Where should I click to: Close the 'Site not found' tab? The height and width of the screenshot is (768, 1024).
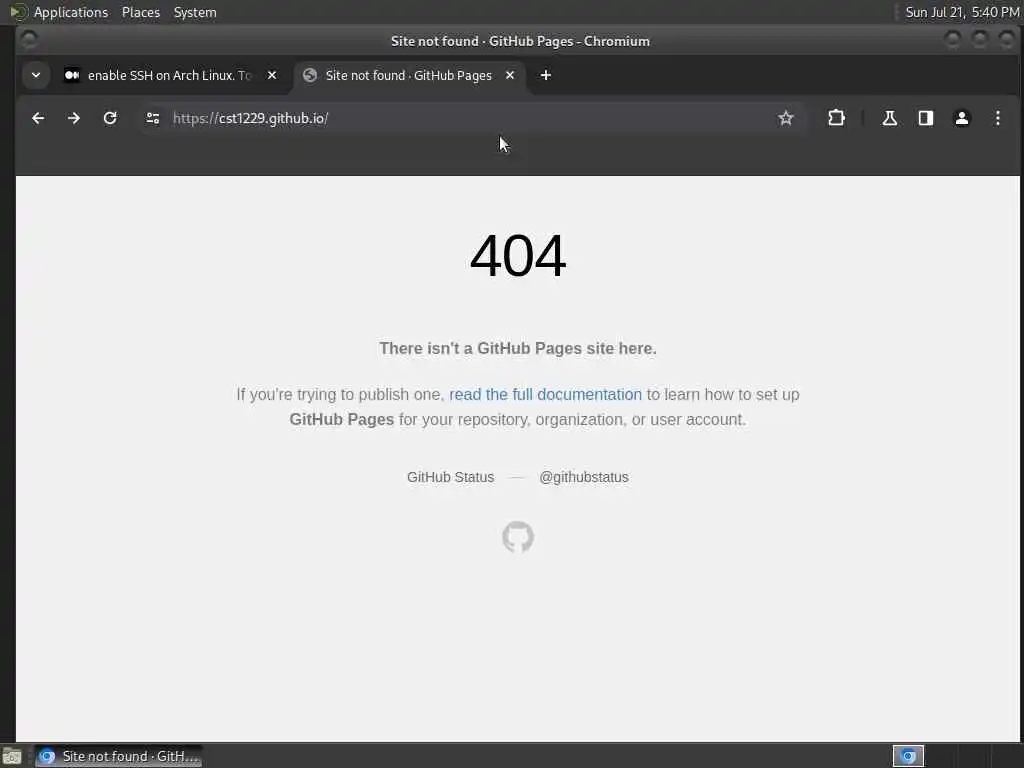[510, 76]
